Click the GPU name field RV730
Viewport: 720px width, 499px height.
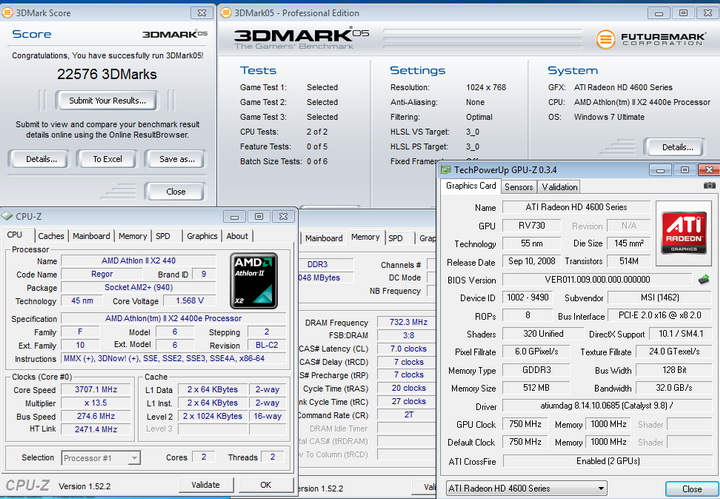tap(532, 225)
